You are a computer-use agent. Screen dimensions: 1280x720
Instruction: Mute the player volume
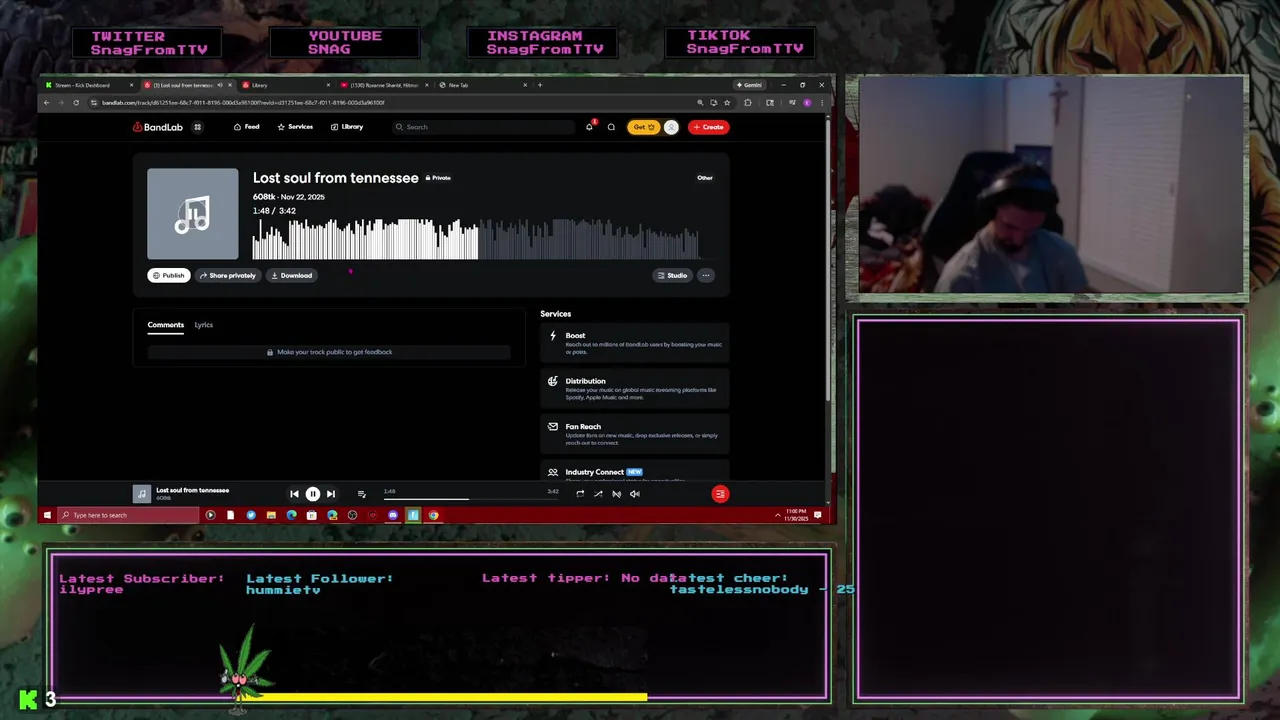[x=634, y=494]
